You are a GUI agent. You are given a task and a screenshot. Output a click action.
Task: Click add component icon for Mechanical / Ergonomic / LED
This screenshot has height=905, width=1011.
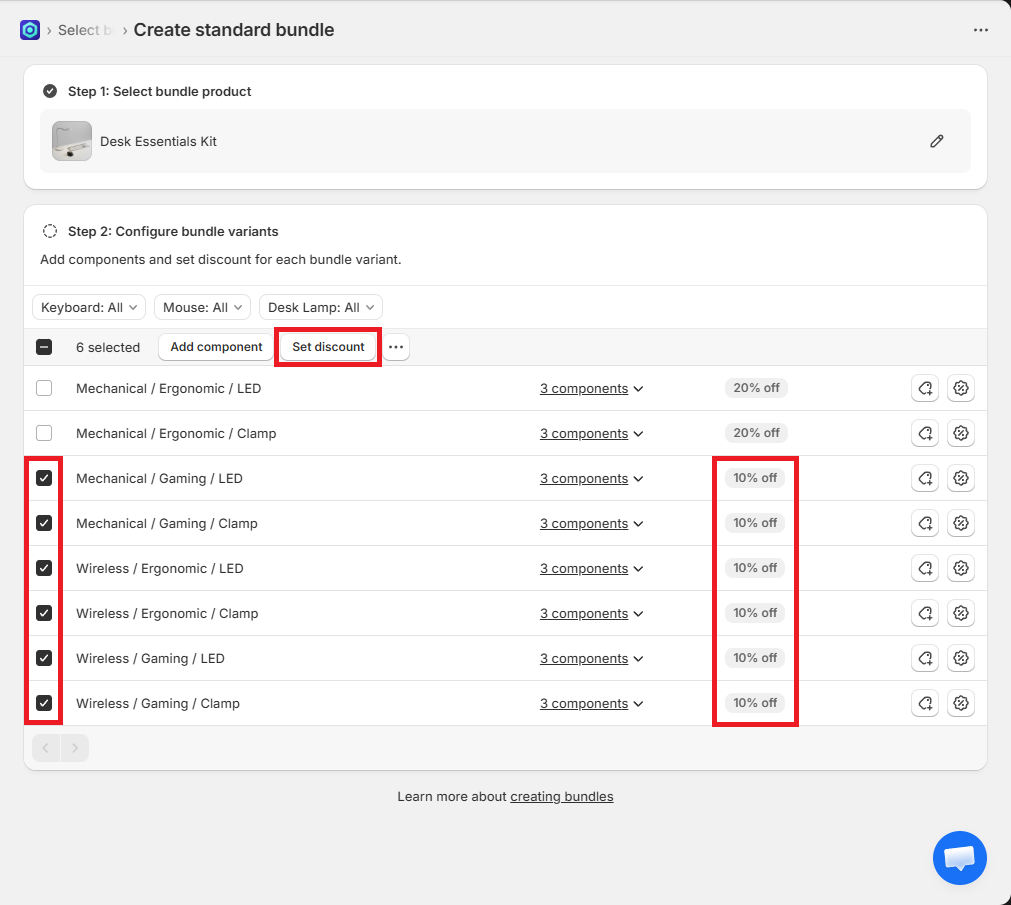pyautogui.click(x=925, y=388)
